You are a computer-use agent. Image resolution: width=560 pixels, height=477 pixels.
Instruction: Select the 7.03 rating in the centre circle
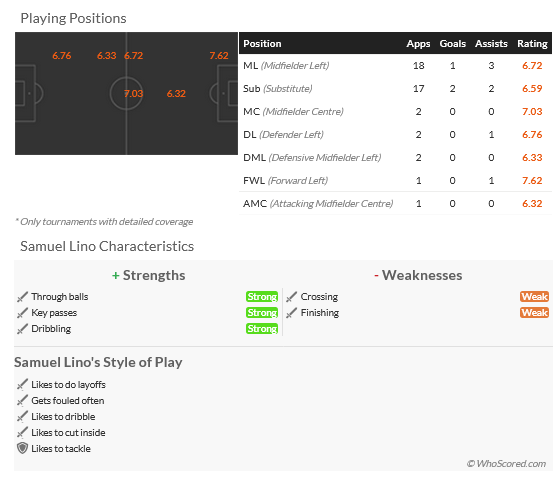click(x=133, y=94)
